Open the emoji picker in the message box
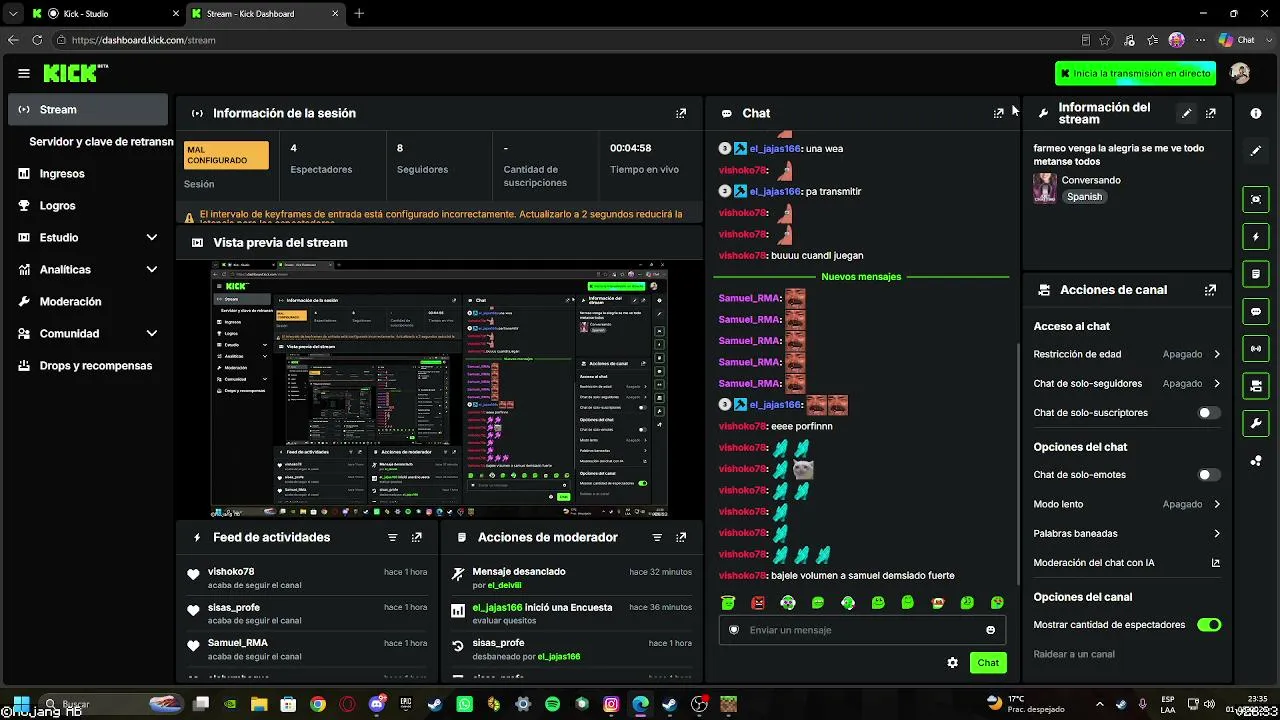Viewport: 1280px width, 720px height. 991,630
